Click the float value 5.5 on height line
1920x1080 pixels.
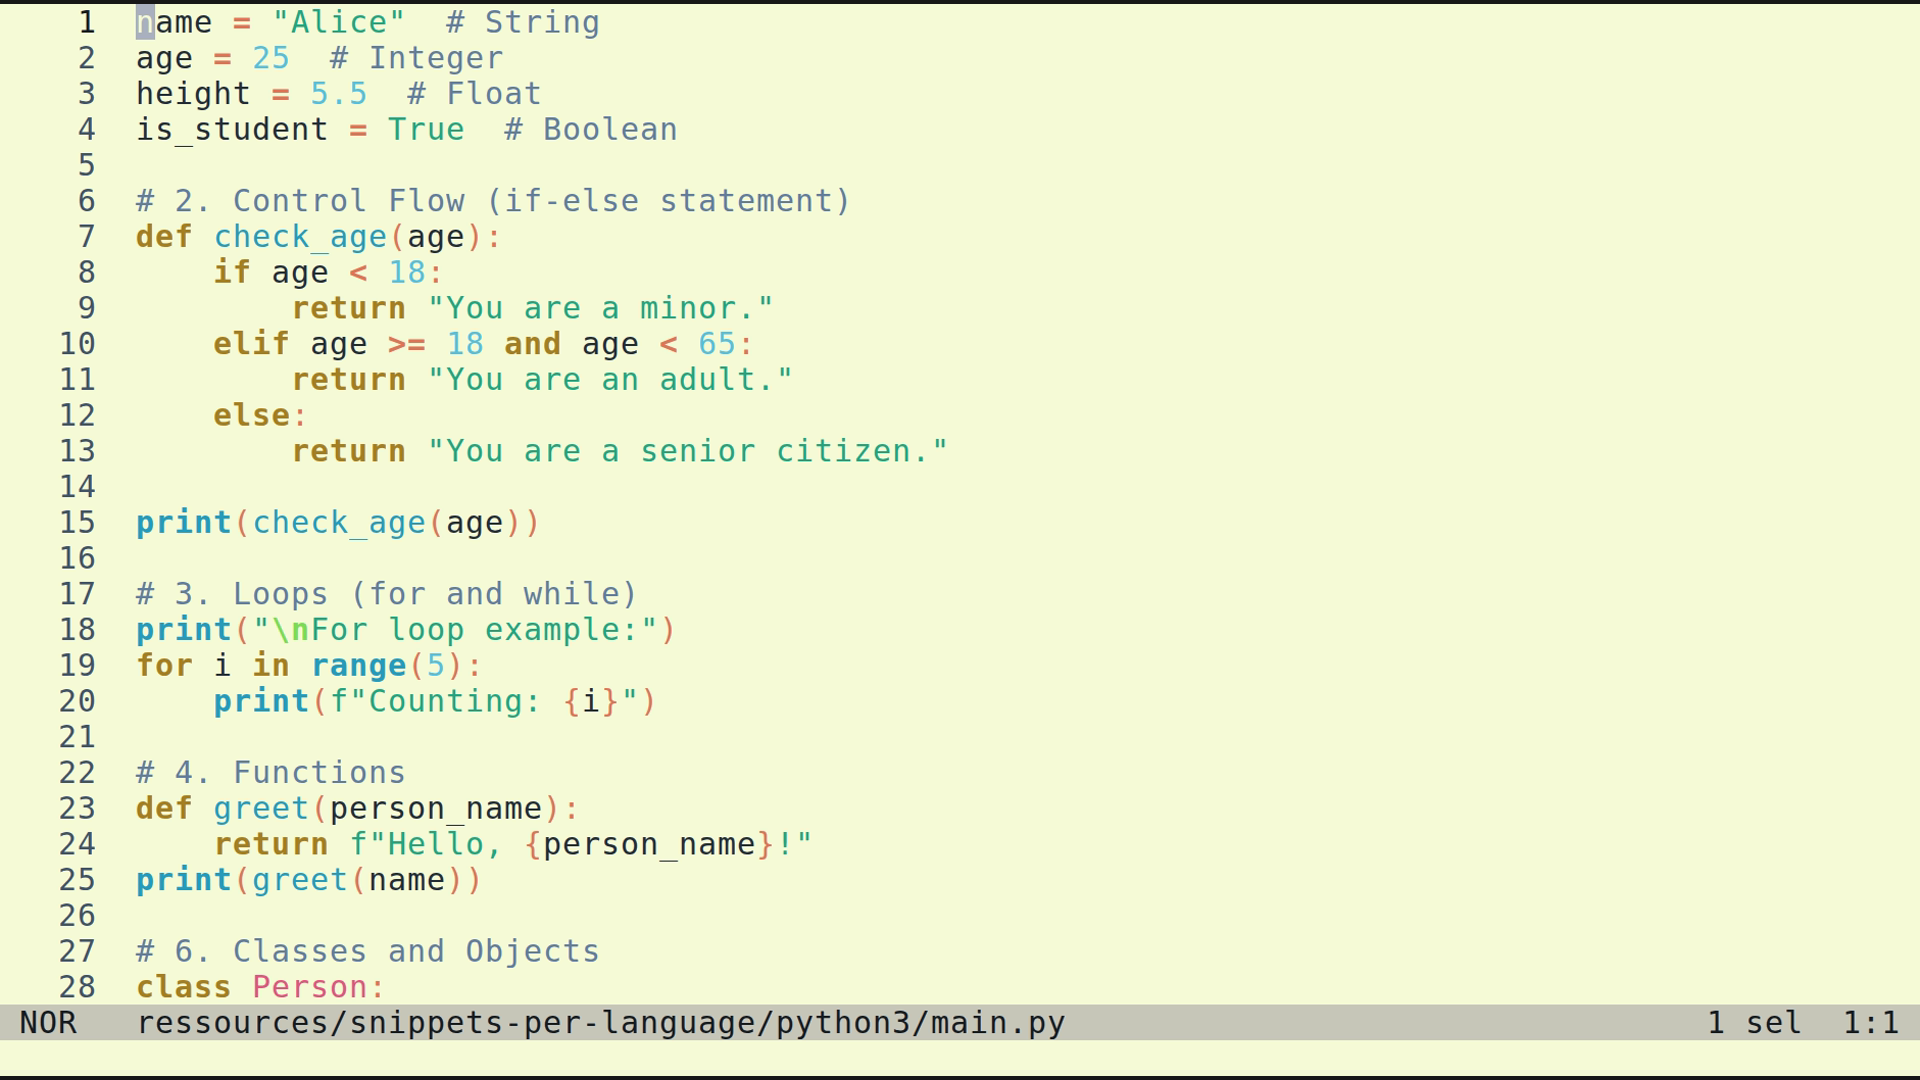337,93
